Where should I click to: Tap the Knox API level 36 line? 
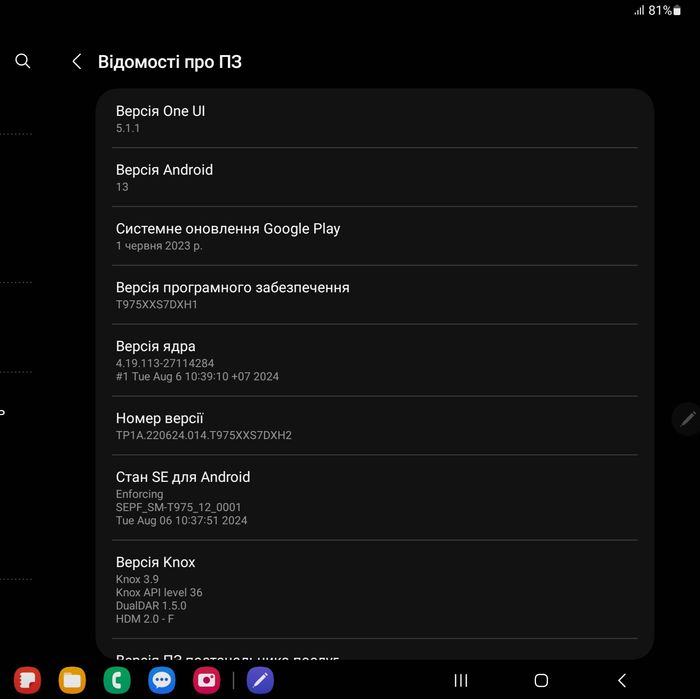point(159,592)
